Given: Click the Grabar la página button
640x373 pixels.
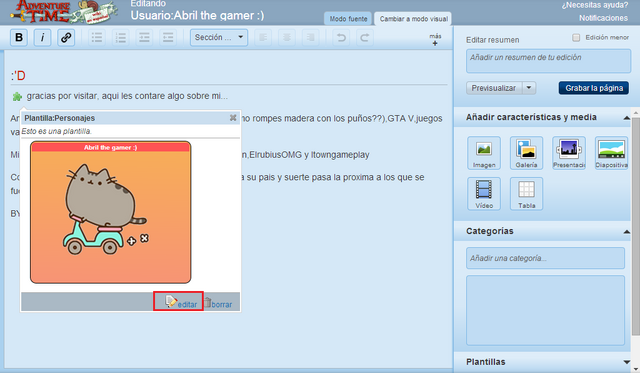Looking at the screenshot, I should (594, 88).
